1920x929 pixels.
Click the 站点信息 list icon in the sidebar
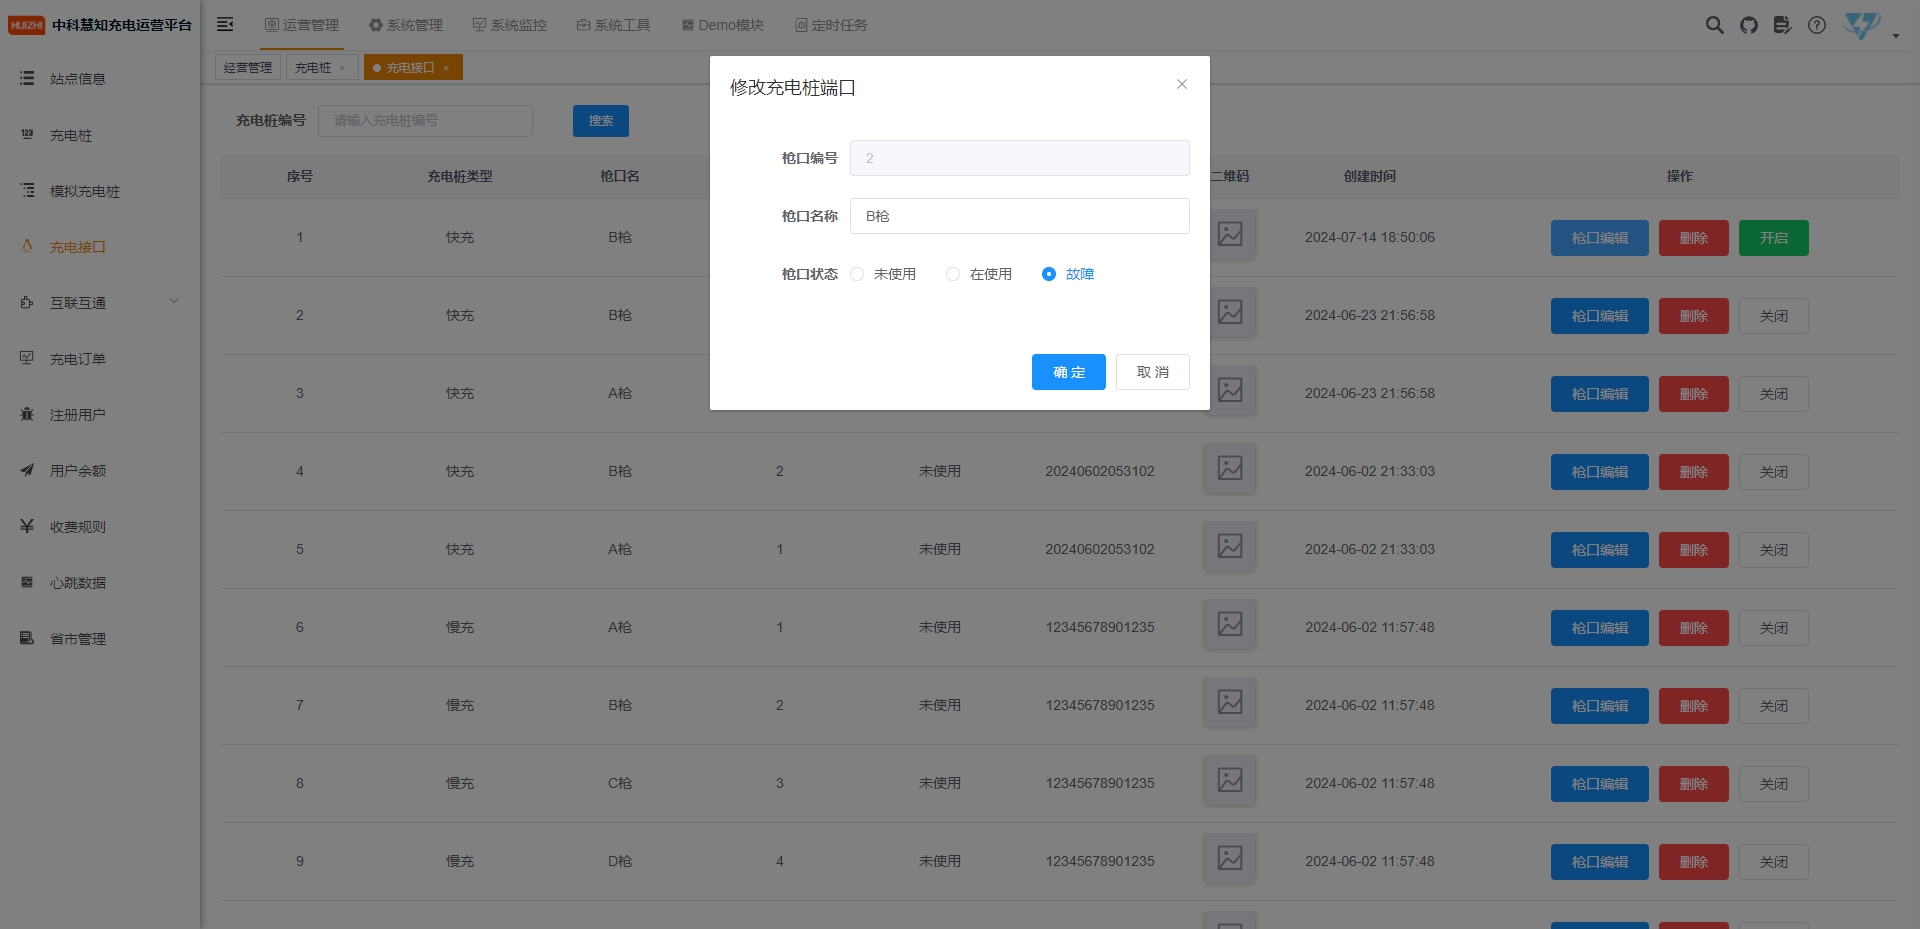click(x=27, y=78)
